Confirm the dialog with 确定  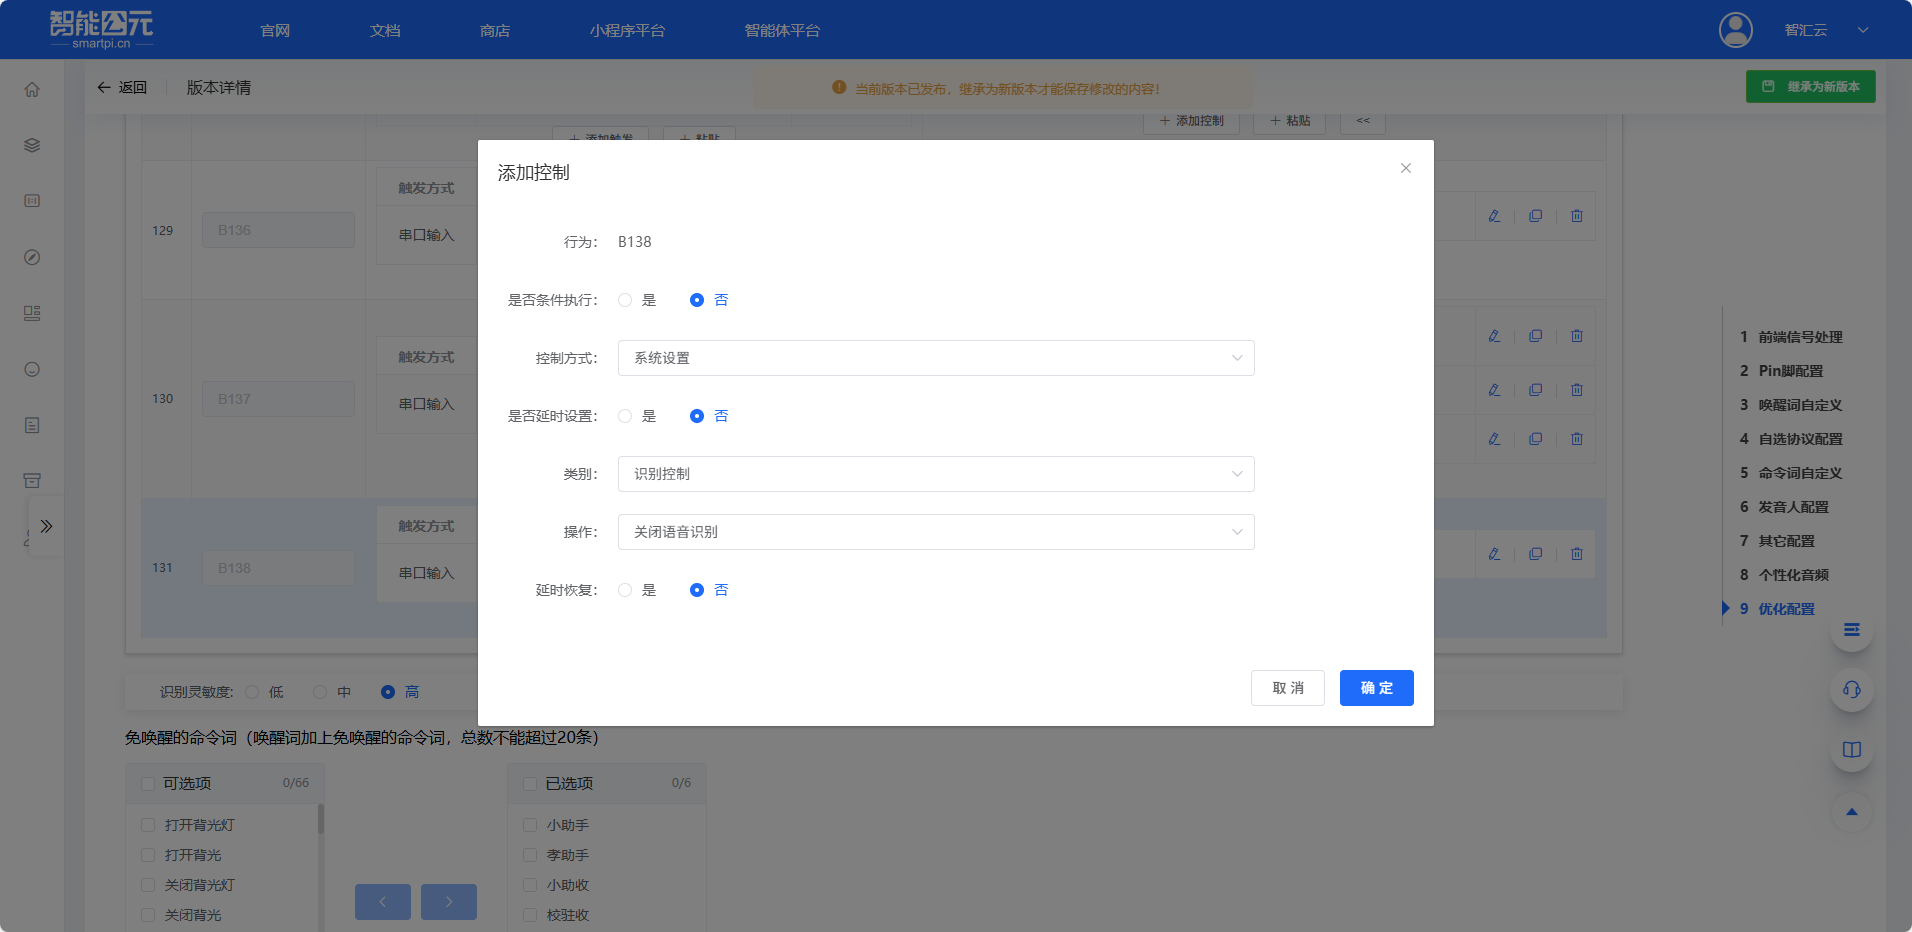[1376, 688]
